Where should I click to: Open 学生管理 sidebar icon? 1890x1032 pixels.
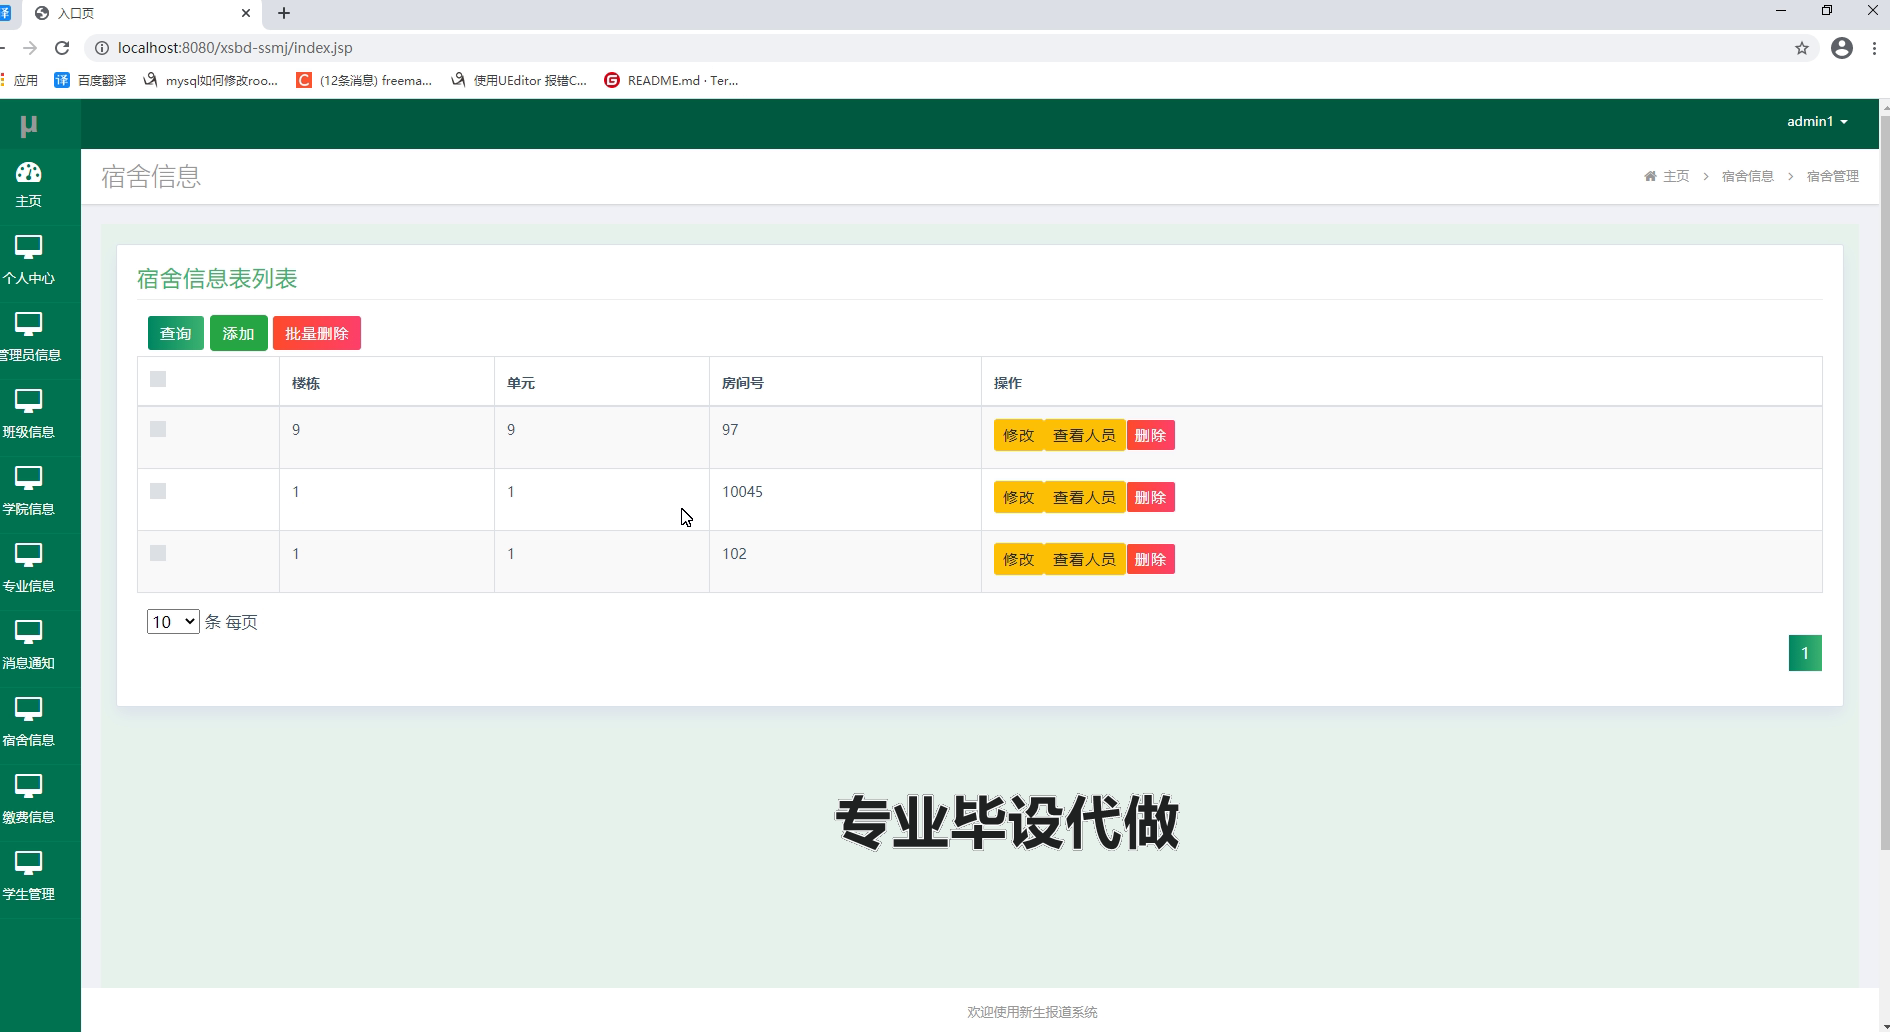pos(28,863)
